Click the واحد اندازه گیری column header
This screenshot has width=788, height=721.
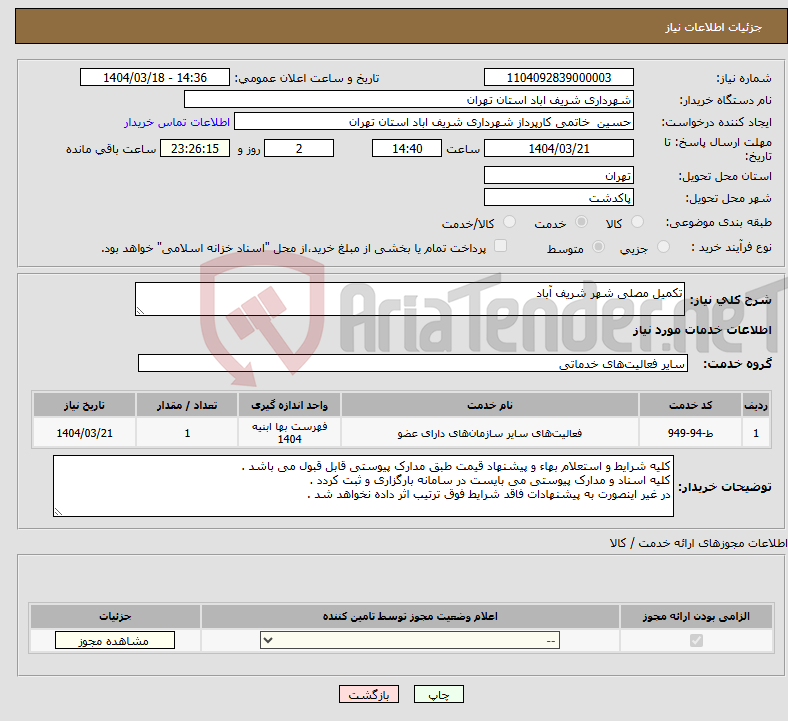[x=289, y=405]
